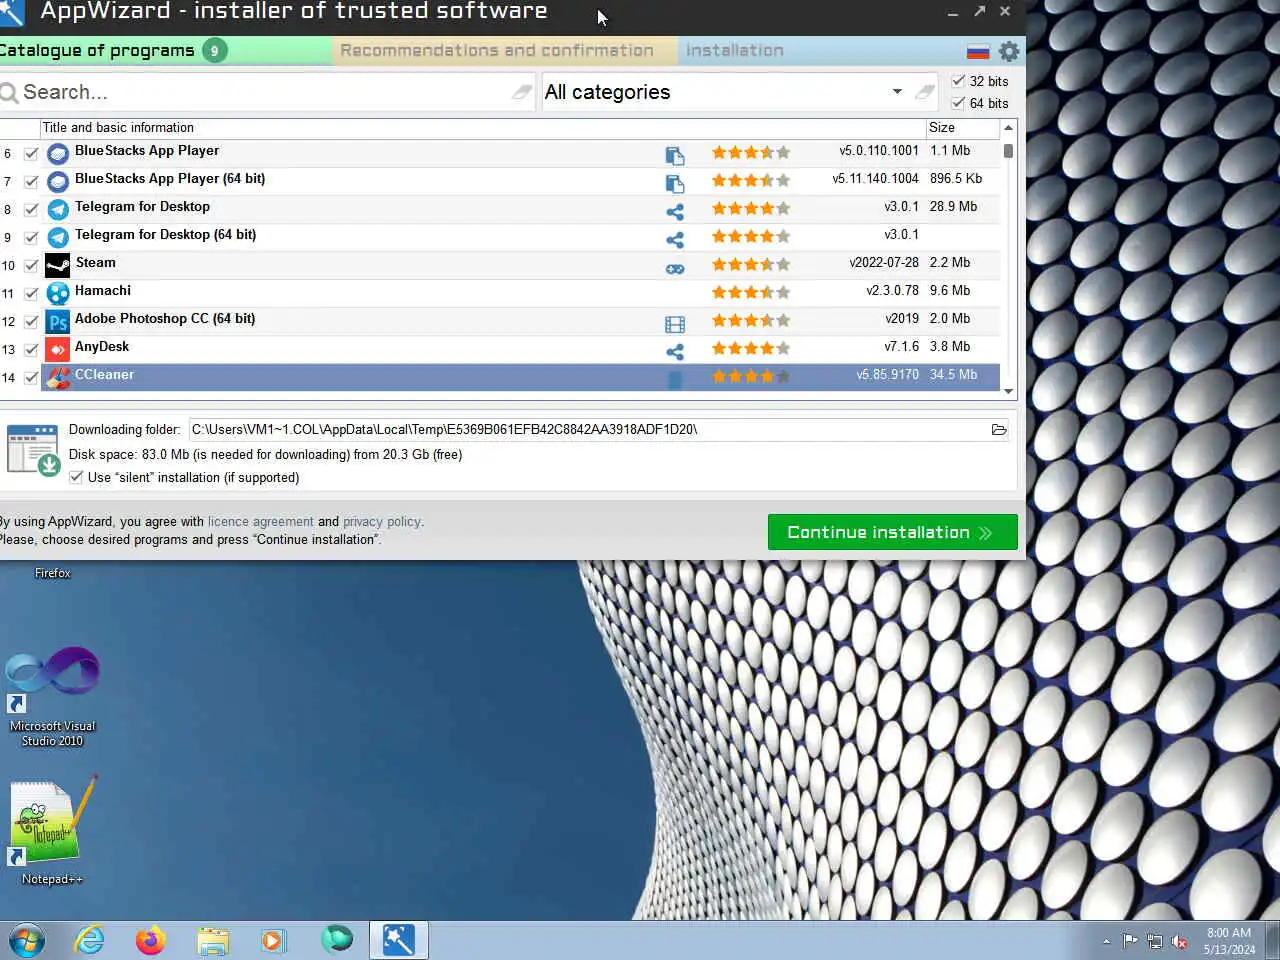
Task: Open Internet Explorer from the taskbar
Action: 90,940
